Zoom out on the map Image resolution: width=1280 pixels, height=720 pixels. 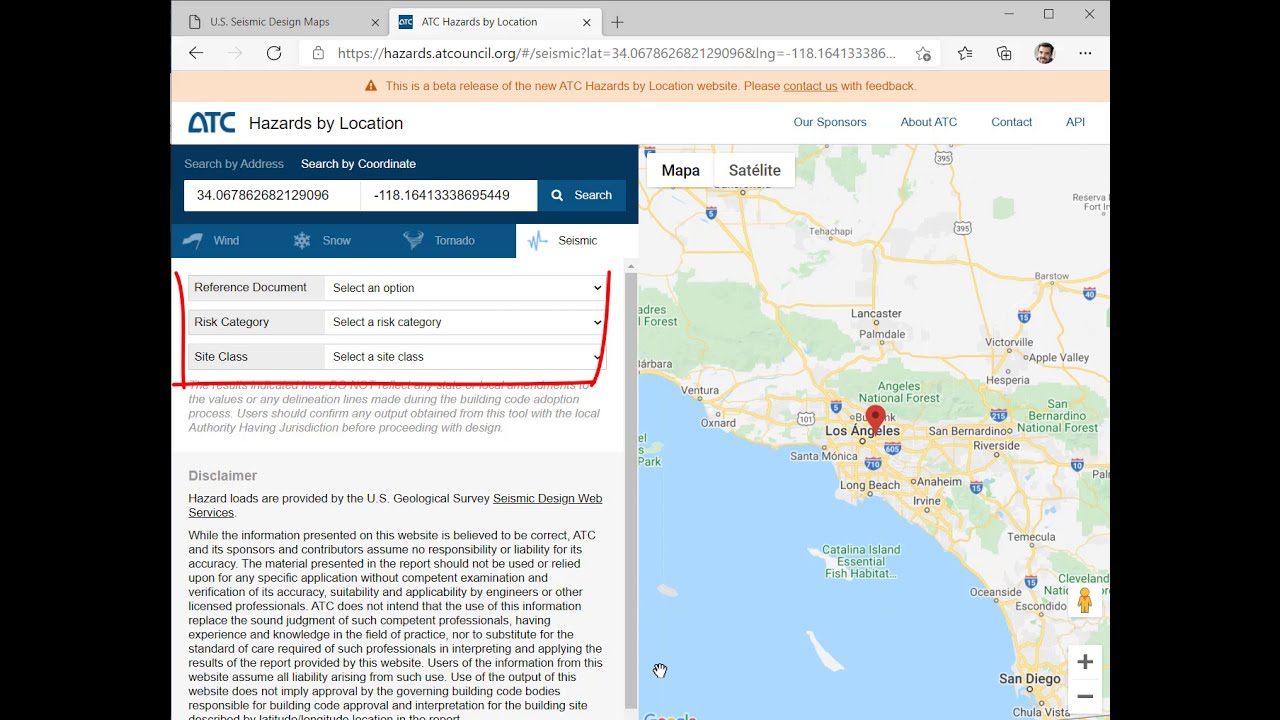(x=1085, y=696)
